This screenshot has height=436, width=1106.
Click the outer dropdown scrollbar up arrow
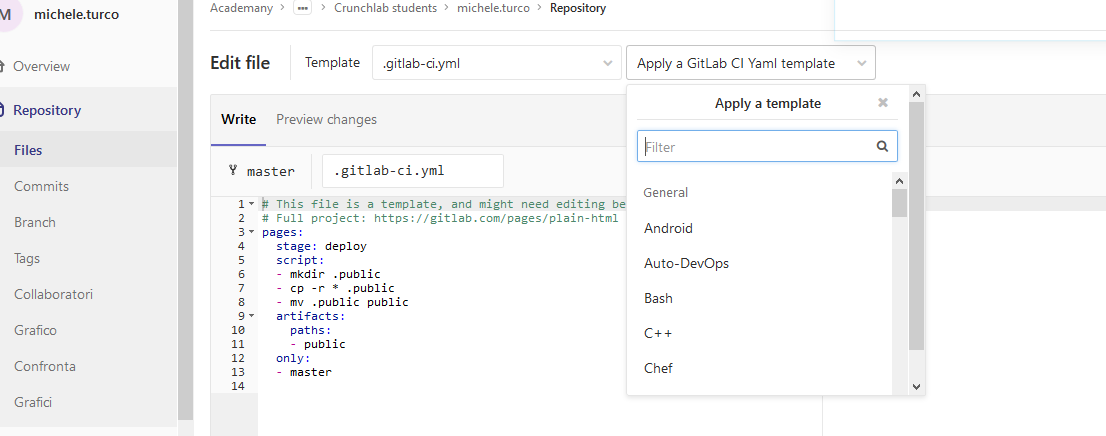click(916, 94)
